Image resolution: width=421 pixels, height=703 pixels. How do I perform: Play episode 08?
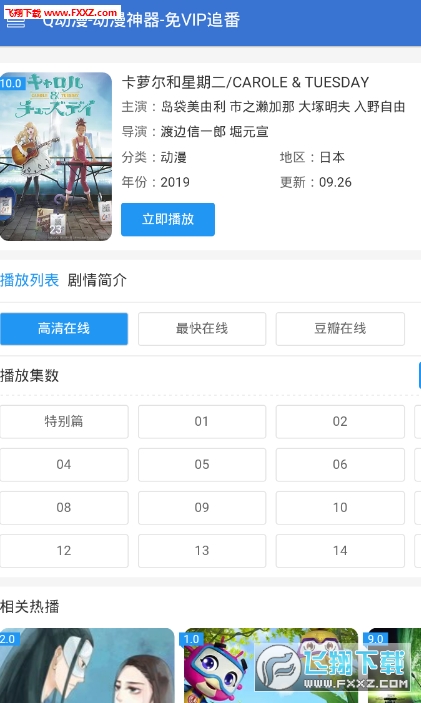tap(64, 508)
